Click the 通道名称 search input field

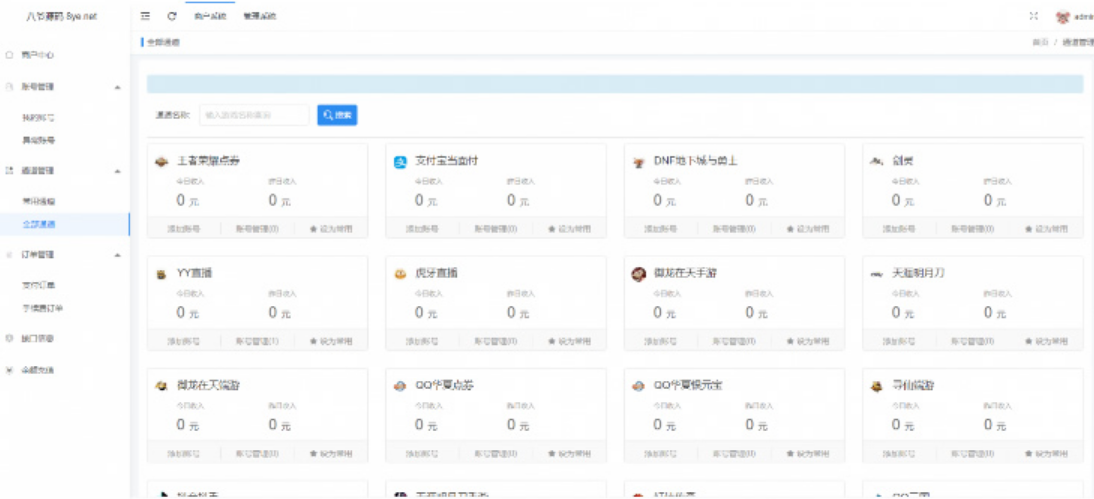[254, 115]
